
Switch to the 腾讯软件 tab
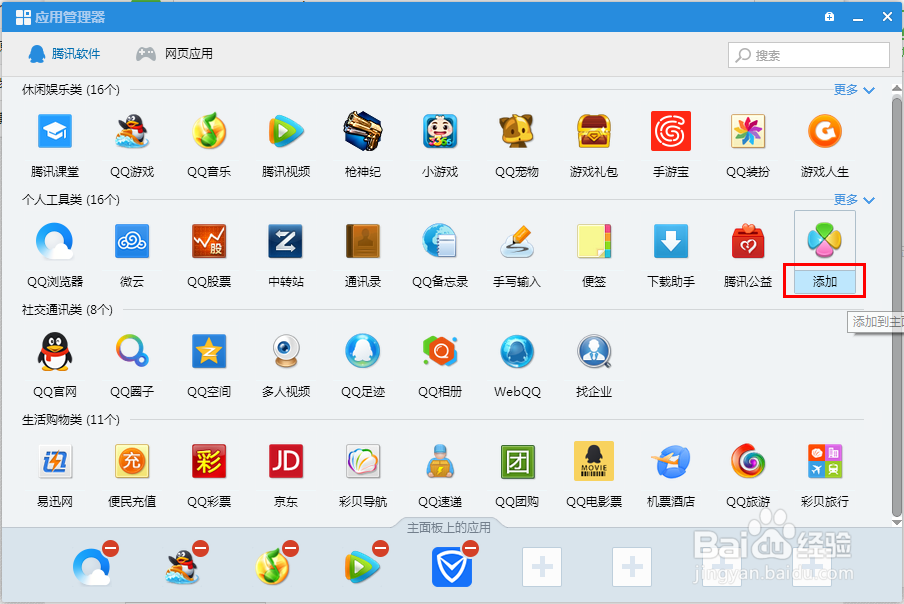[x=64, y=54]
